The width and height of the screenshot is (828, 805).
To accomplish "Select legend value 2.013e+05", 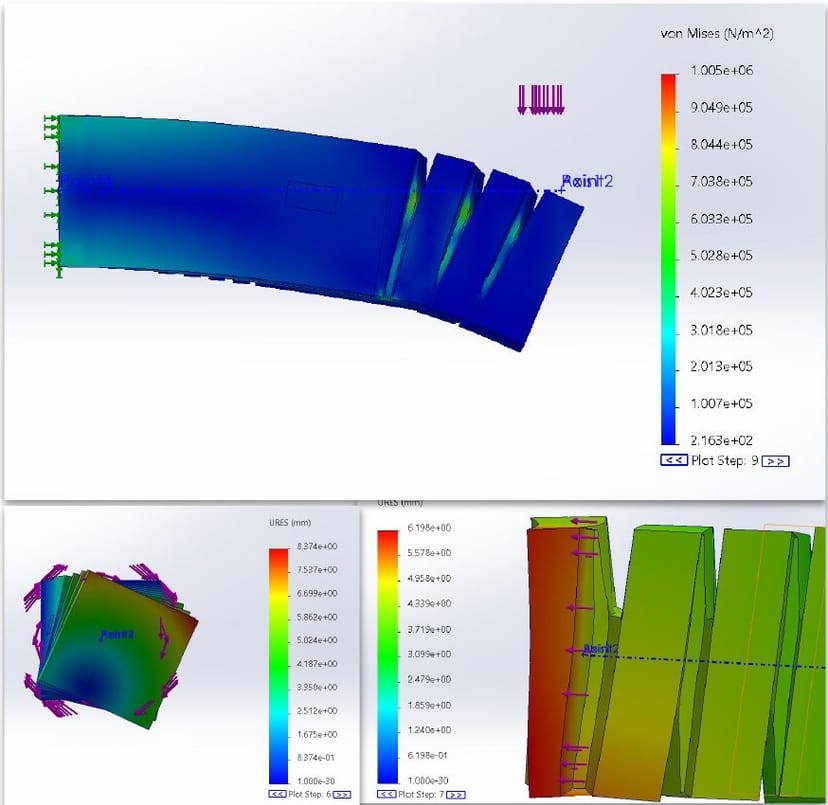I will pyautogui.click(x=721, y=367).
